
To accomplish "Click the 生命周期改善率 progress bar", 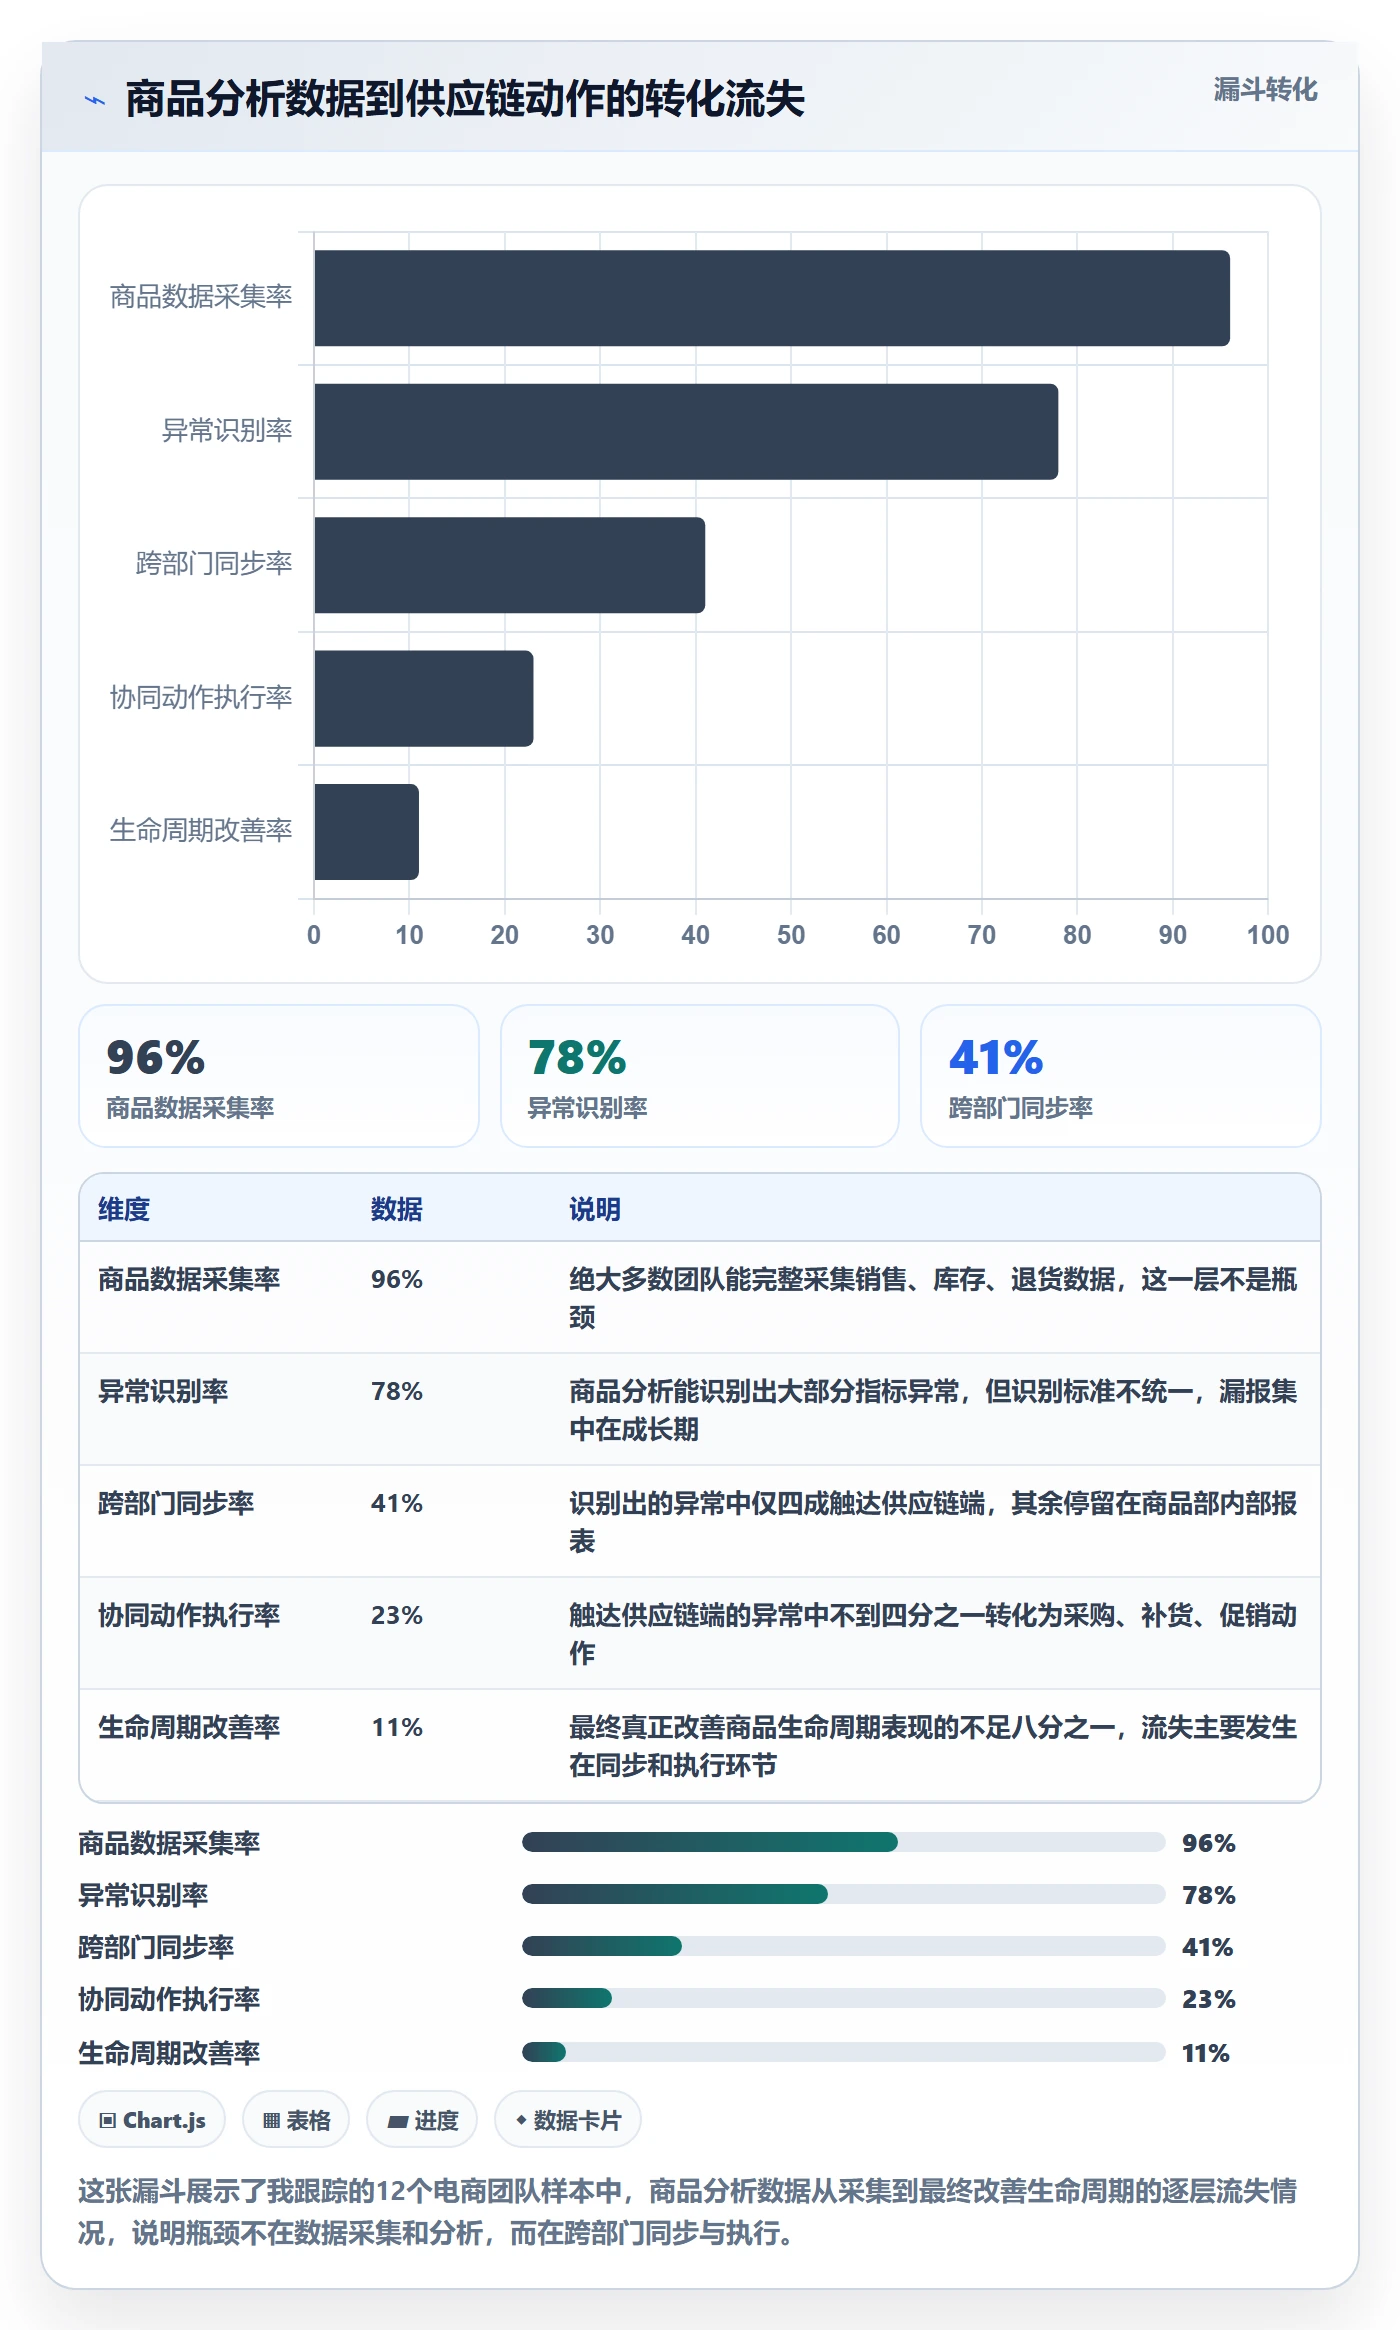I will click(844, 2052).
